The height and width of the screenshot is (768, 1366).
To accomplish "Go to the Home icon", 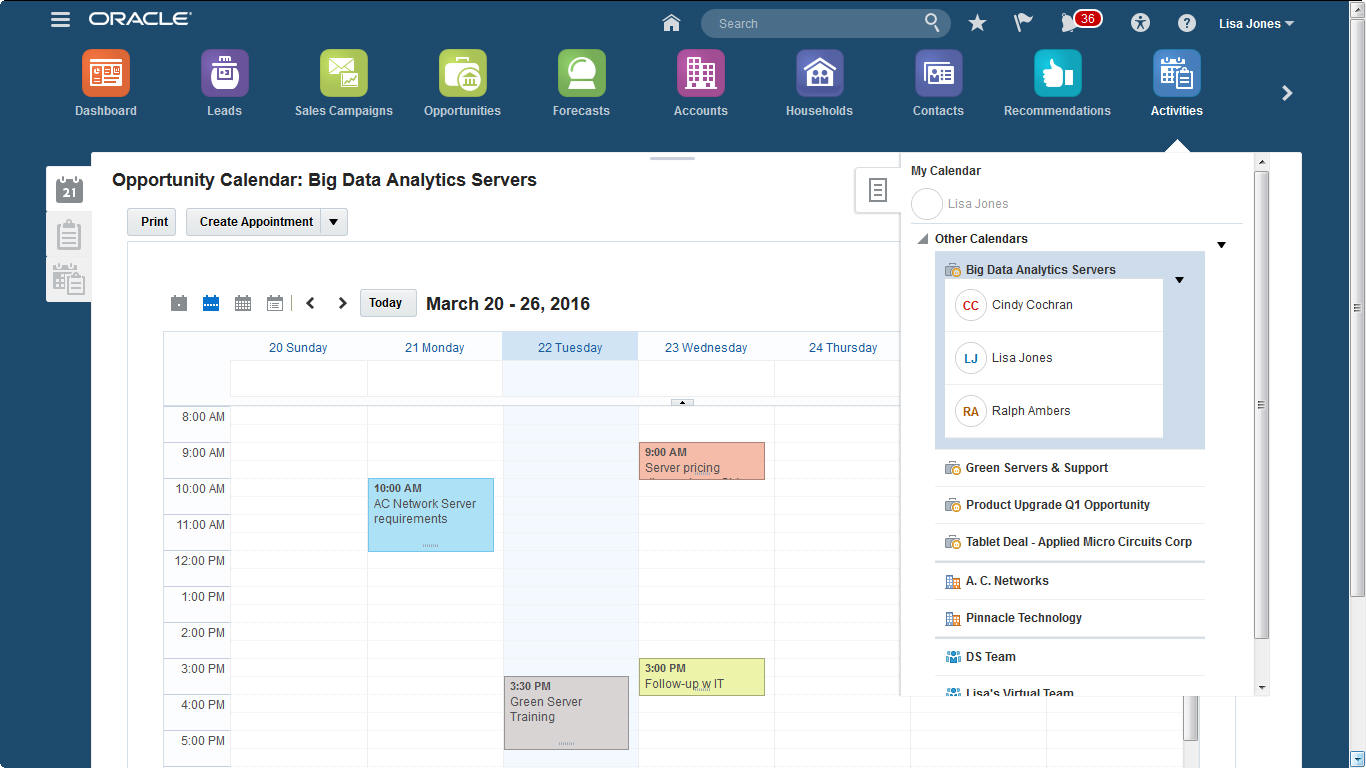I will point(671,23).
